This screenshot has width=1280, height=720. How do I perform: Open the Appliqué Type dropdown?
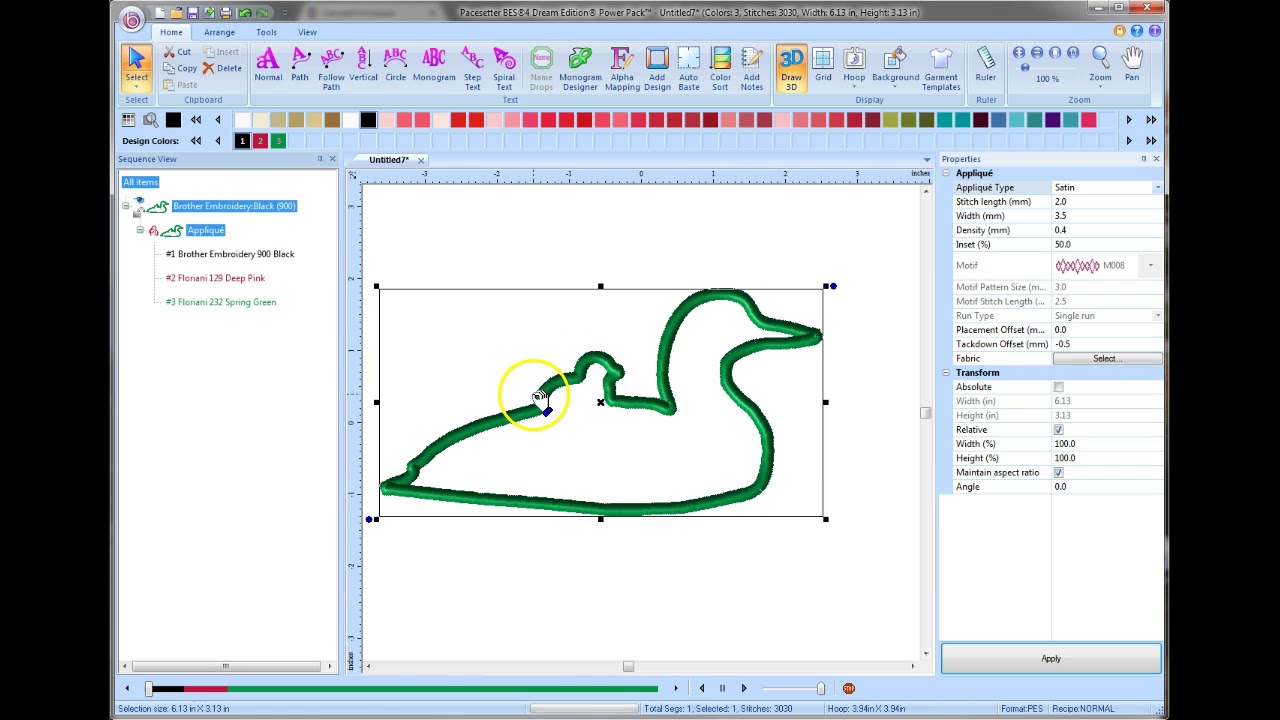1158,188
